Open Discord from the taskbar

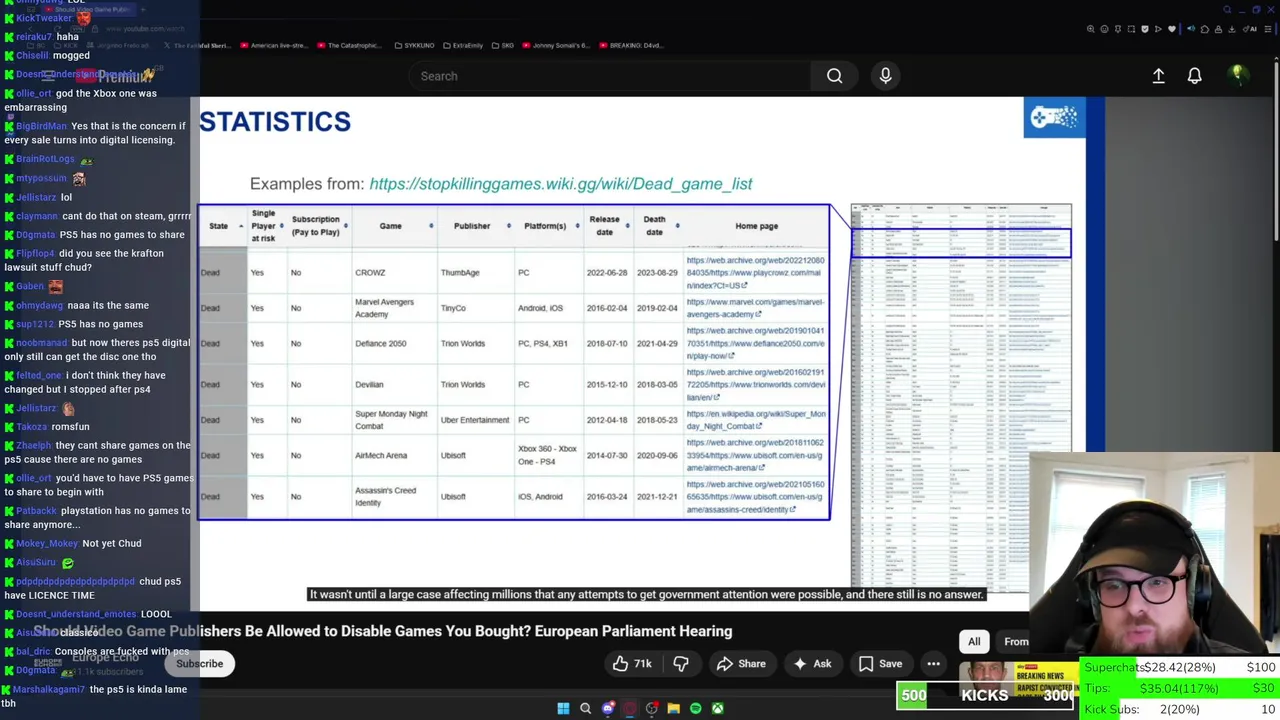[x=607, y=708]
